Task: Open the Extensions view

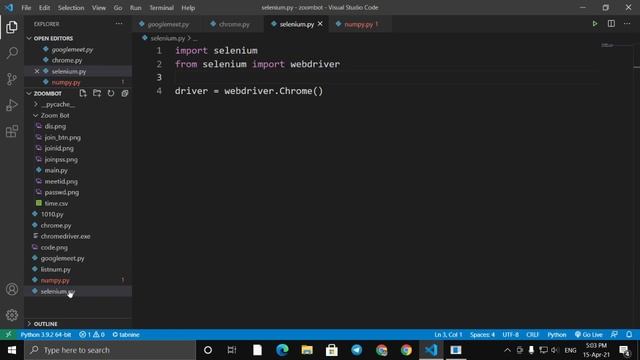Action: pos(12,131)
